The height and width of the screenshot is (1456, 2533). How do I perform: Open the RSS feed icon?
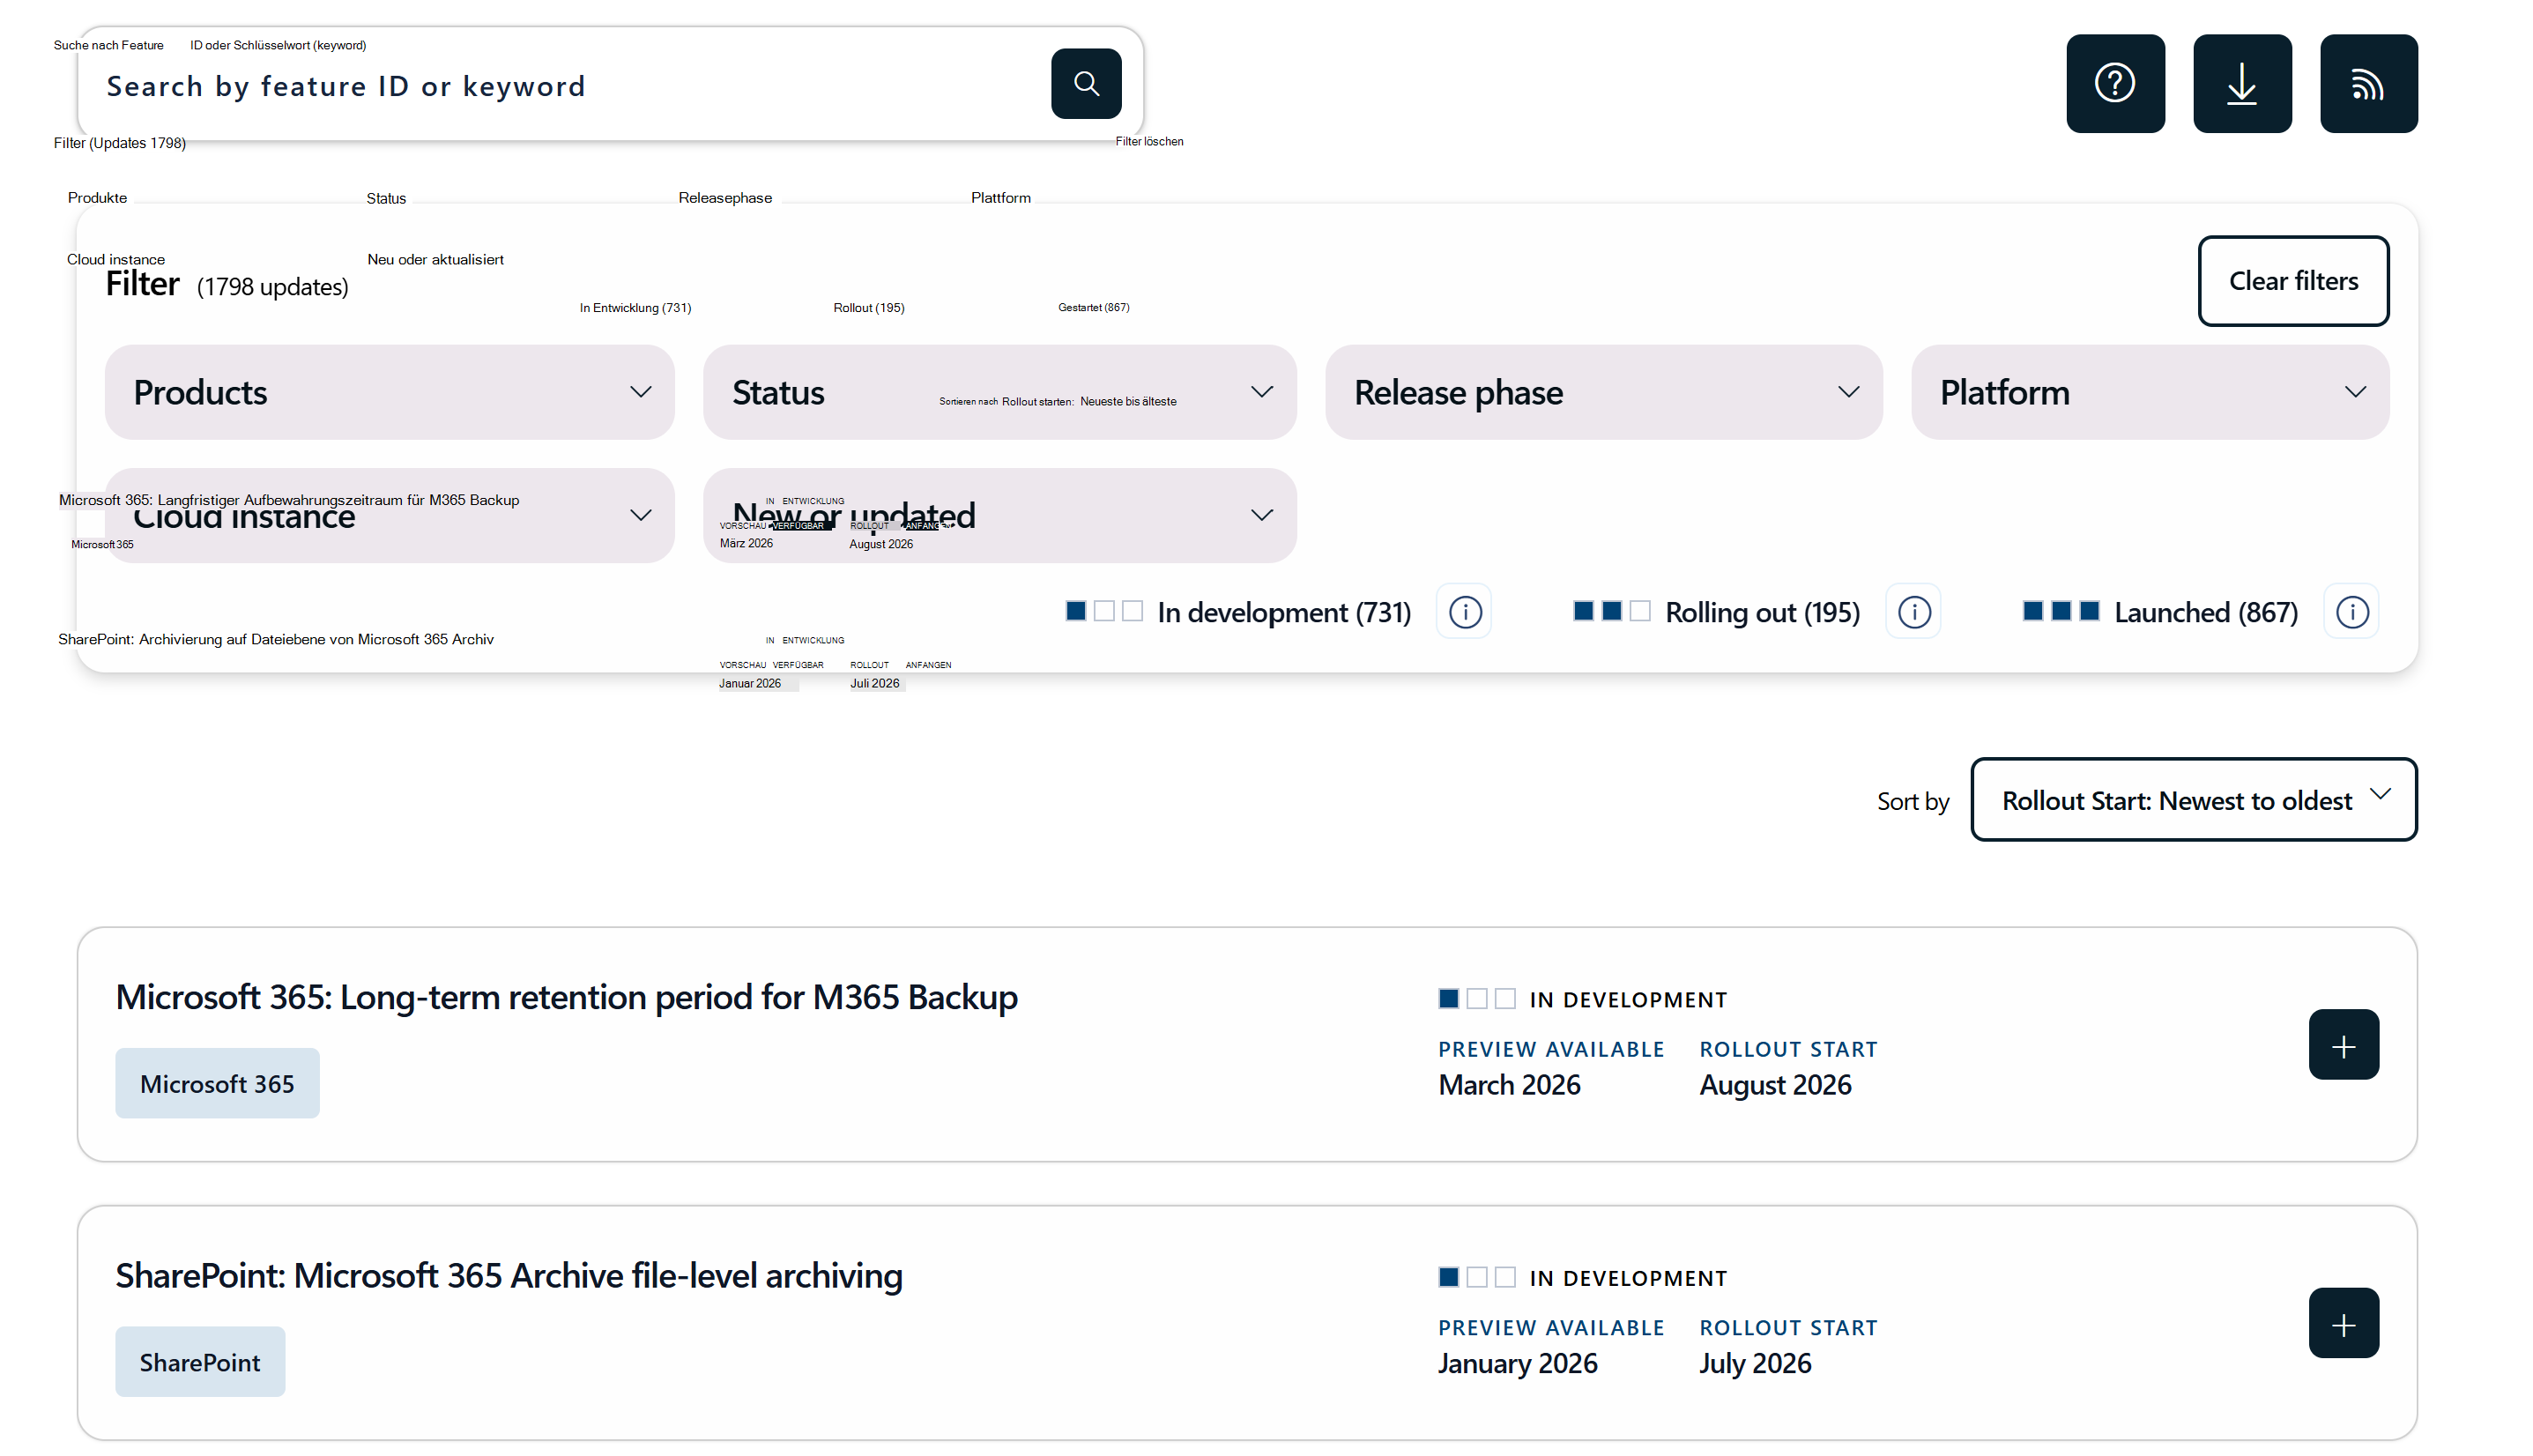2368,84
